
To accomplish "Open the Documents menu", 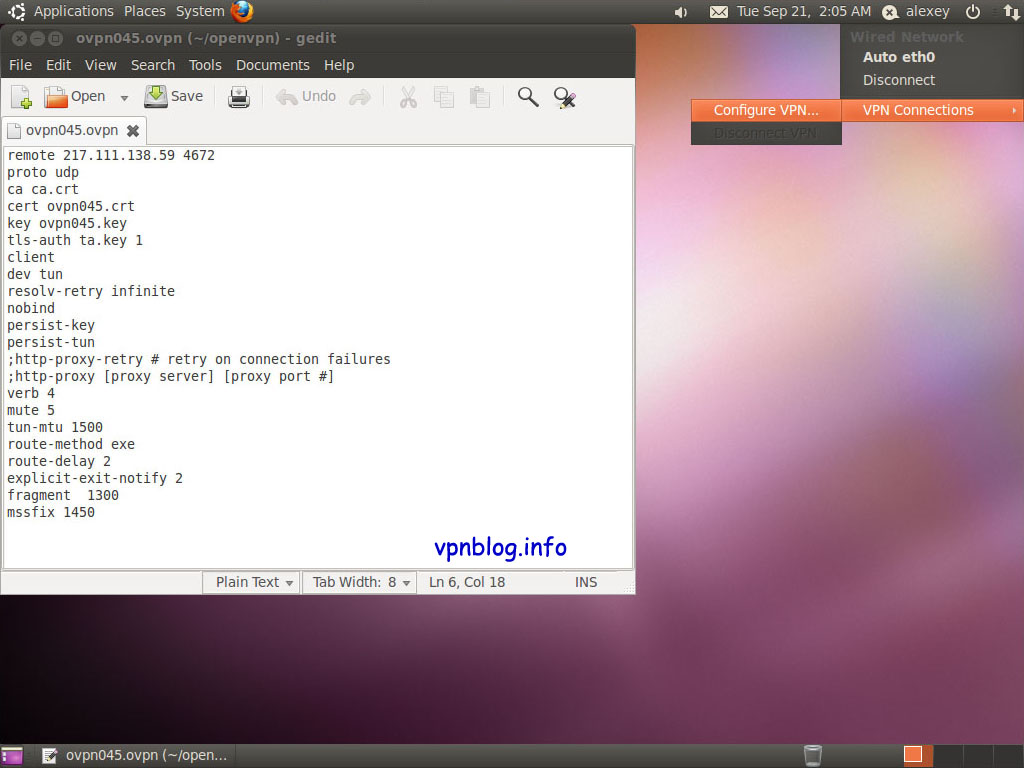I will click(272, 65).
